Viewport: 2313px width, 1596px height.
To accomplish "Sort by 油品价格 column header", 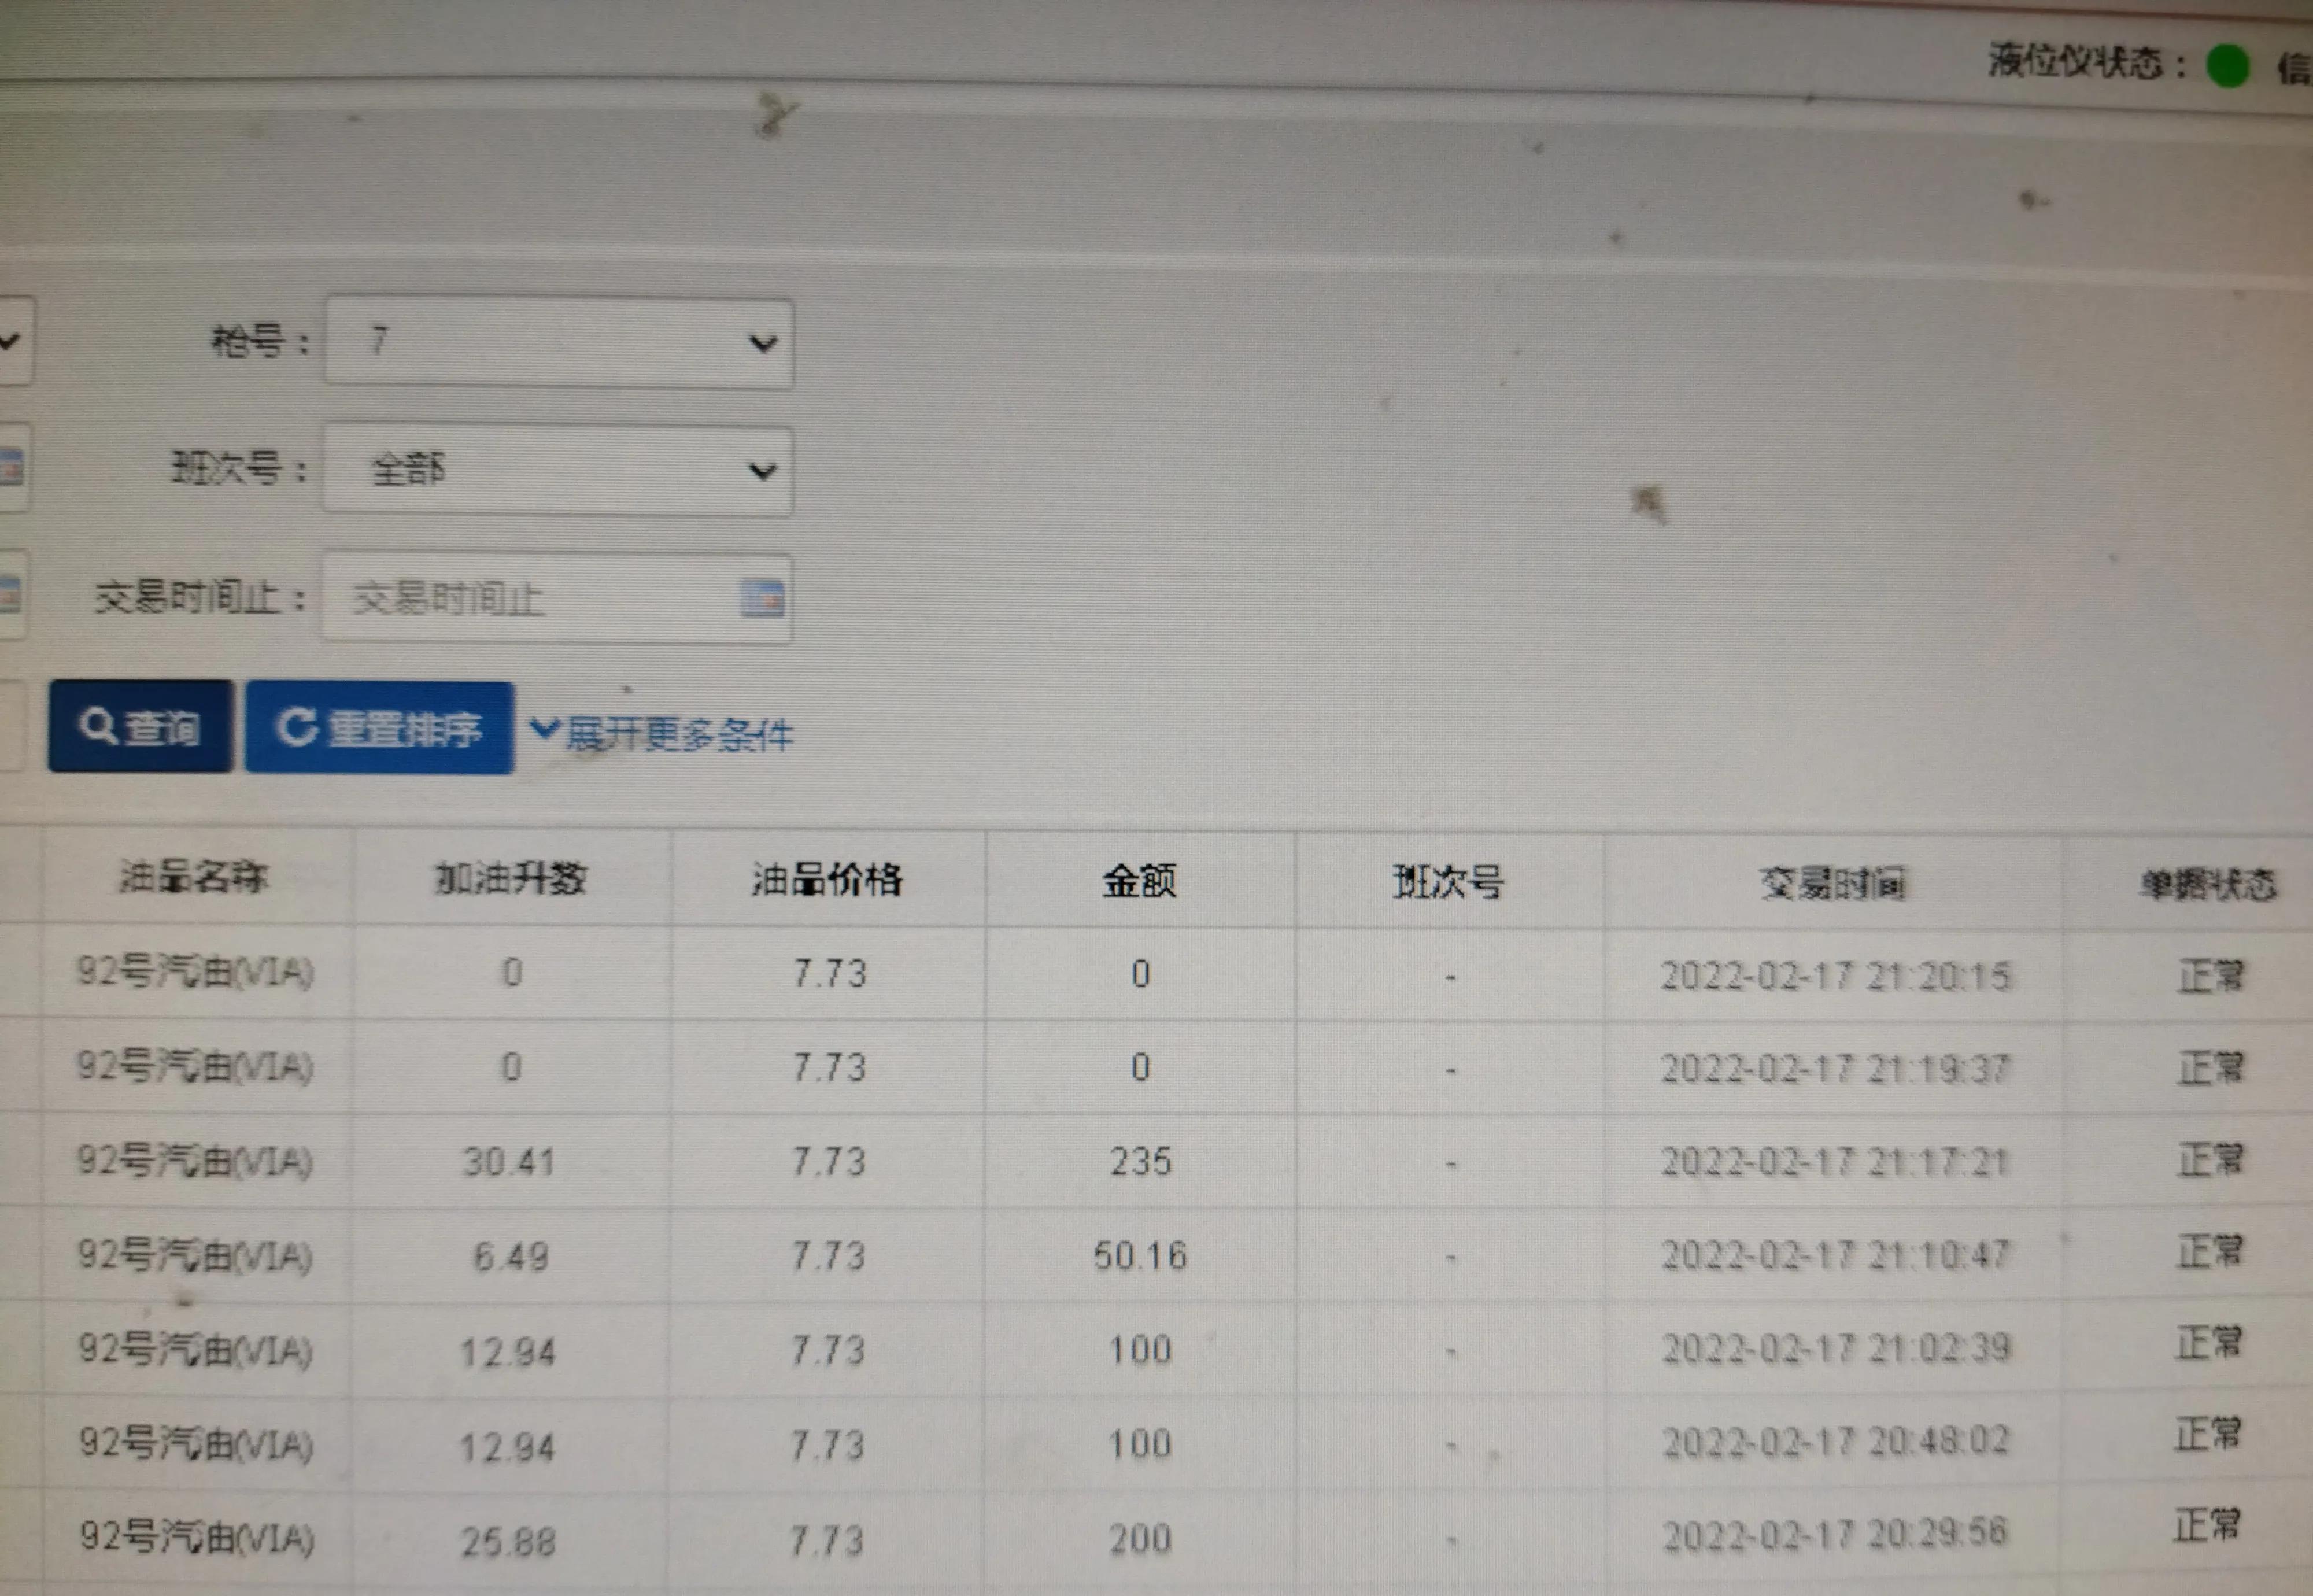I will click(827, 880).
